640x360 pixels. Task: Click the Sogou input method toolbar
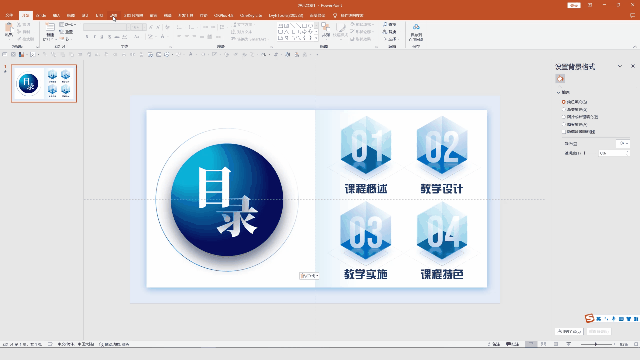pyautogui.click(x=611, y=318)
